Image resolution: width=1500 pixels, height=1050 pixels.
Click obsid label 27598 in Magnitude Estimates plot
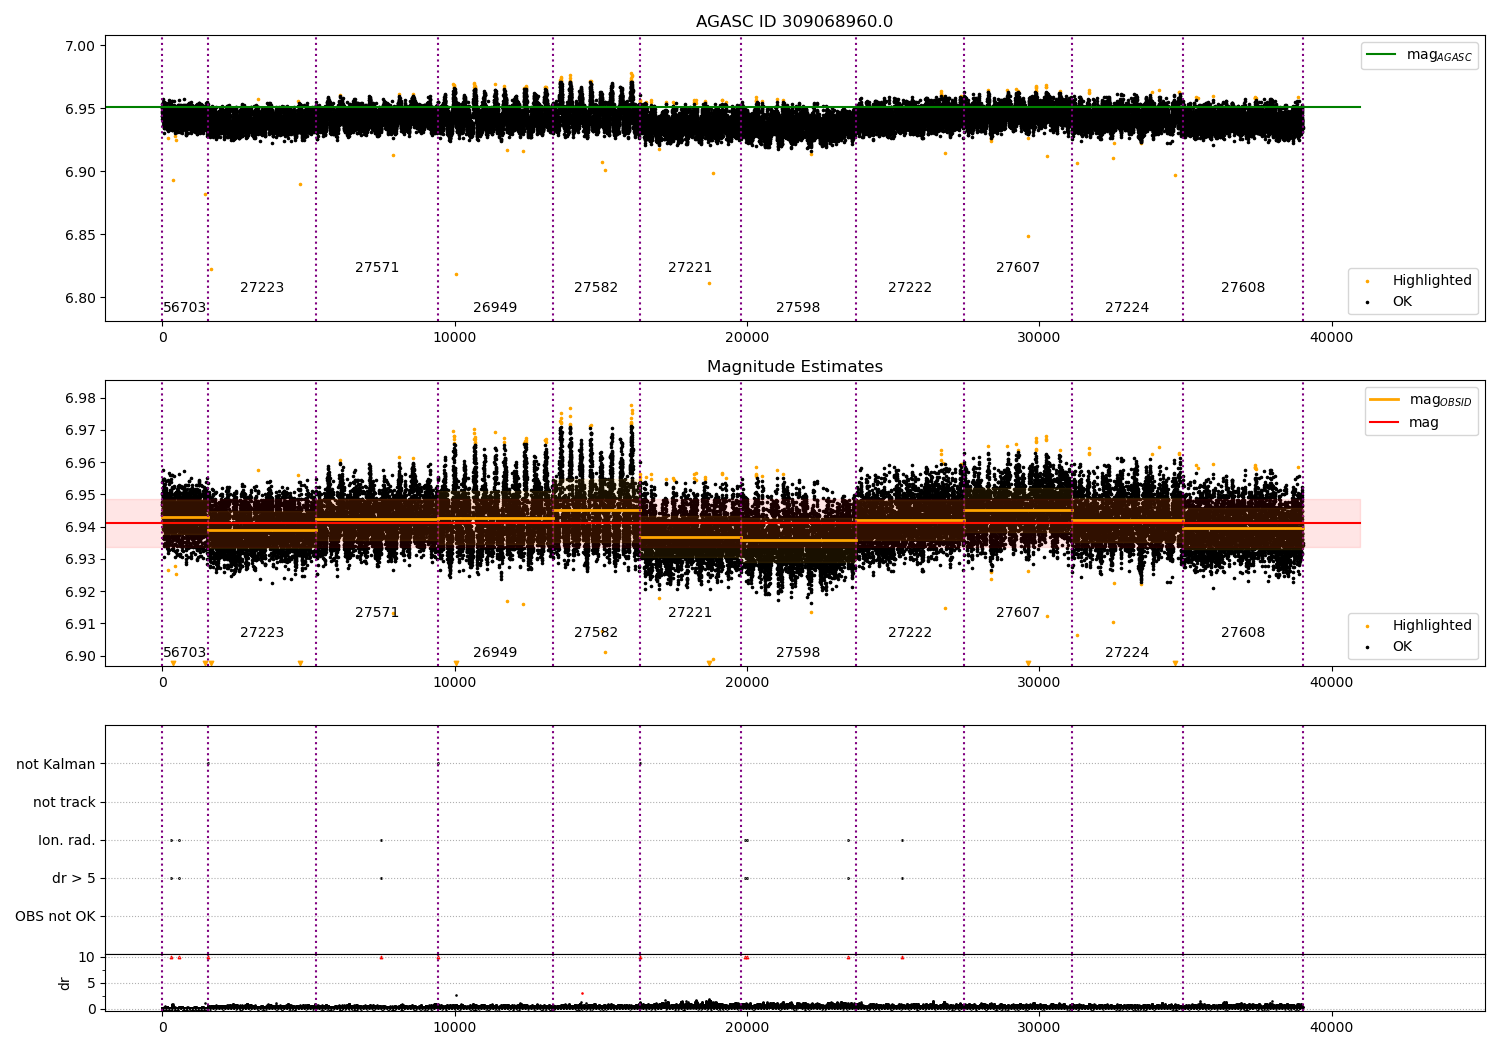798,653
